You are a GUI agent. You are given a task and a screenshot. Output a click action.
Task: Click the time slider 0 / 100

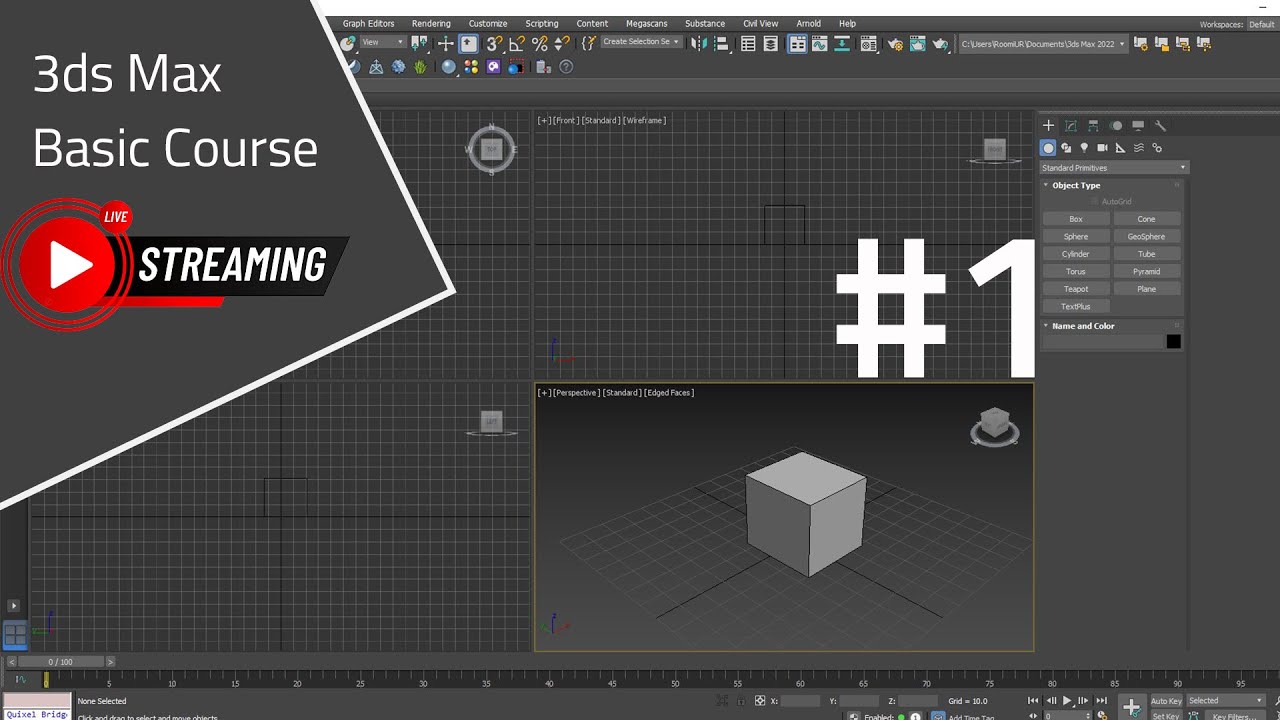tap(60, 662)
